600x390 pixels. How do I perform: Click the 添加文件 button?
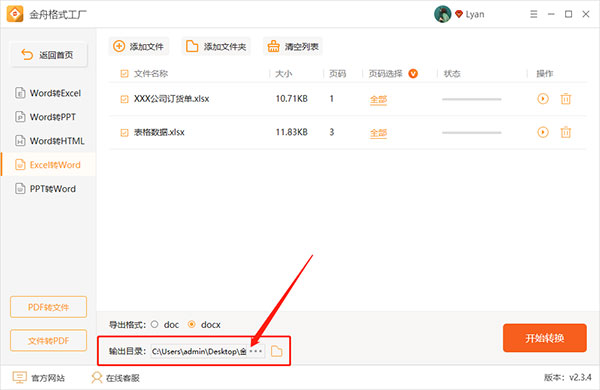click(139, 46)
